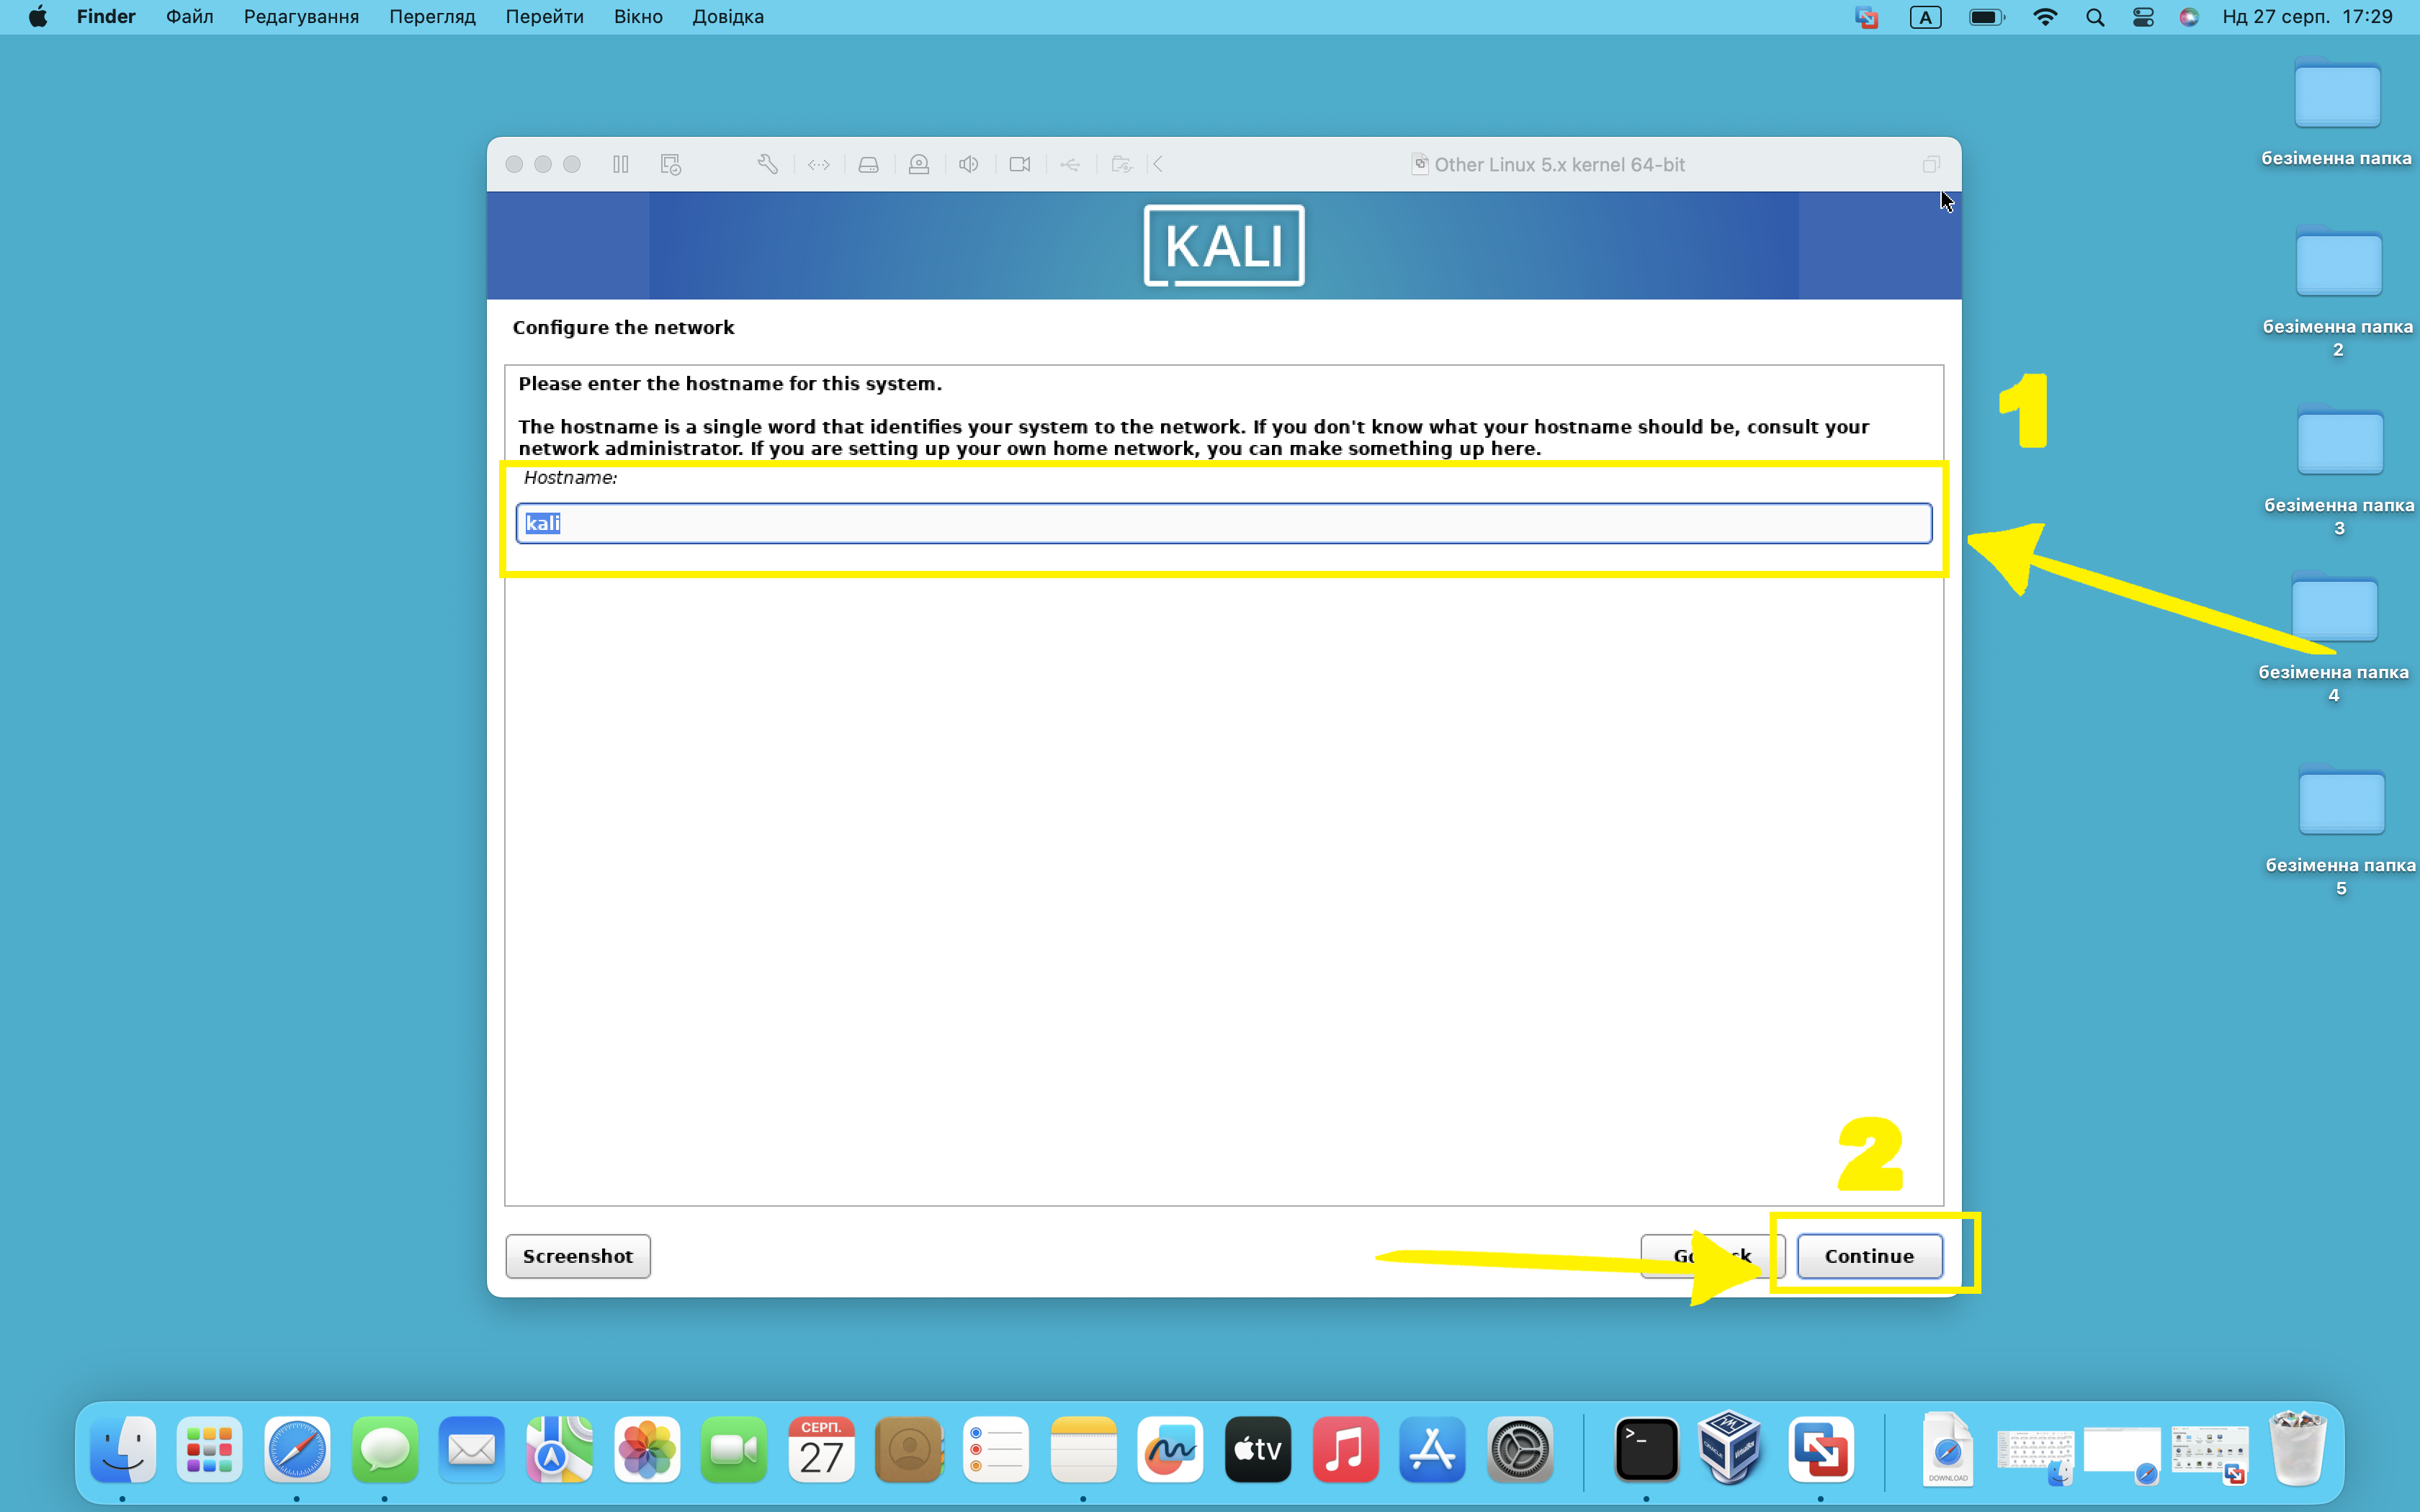Image resolution: width=2420 pixels, height=1512 pixels.
Task: Open FaceTime from the Dock
Action: 734,1449
